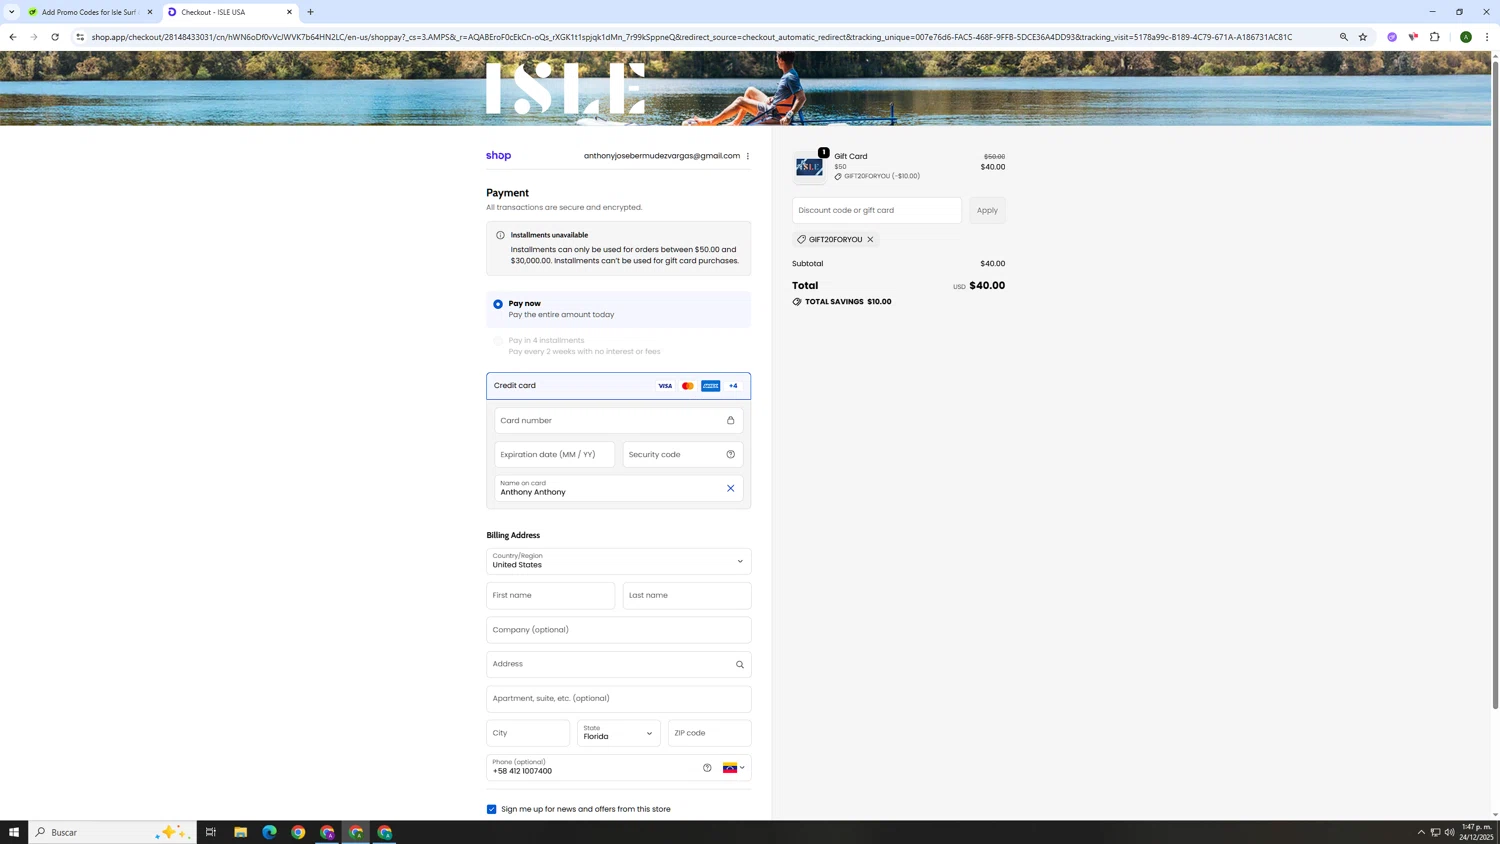Close the Add Promo Codes tab

pyautogui.click(x=150, y=12)
